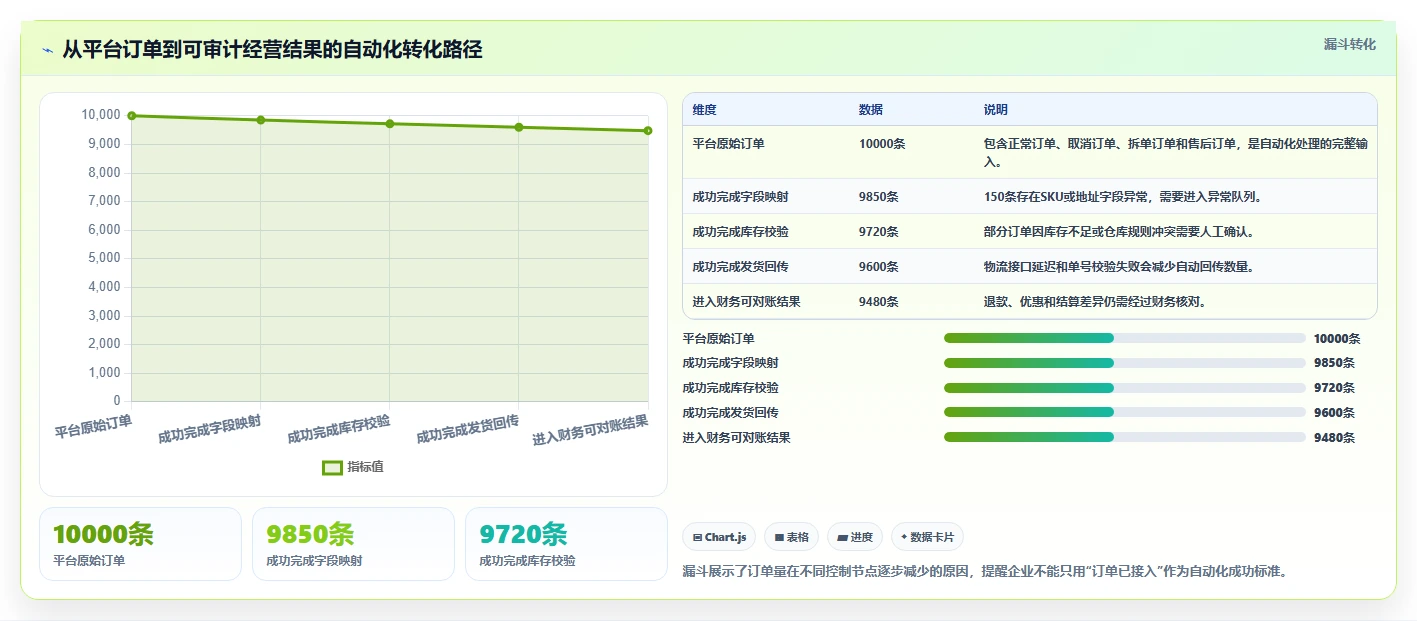Click the 漏斗转化 tag

(x=1349, y=44)
